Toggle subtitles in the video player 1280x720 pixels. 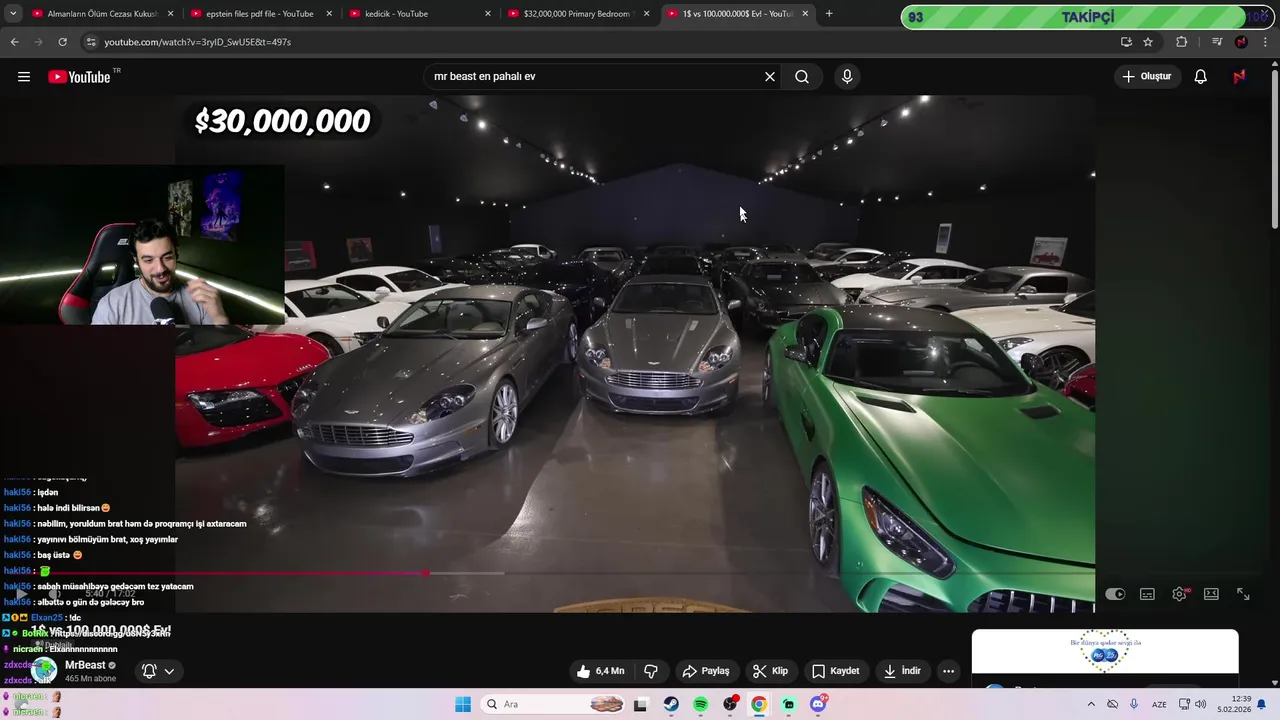tap(1148, 594)
